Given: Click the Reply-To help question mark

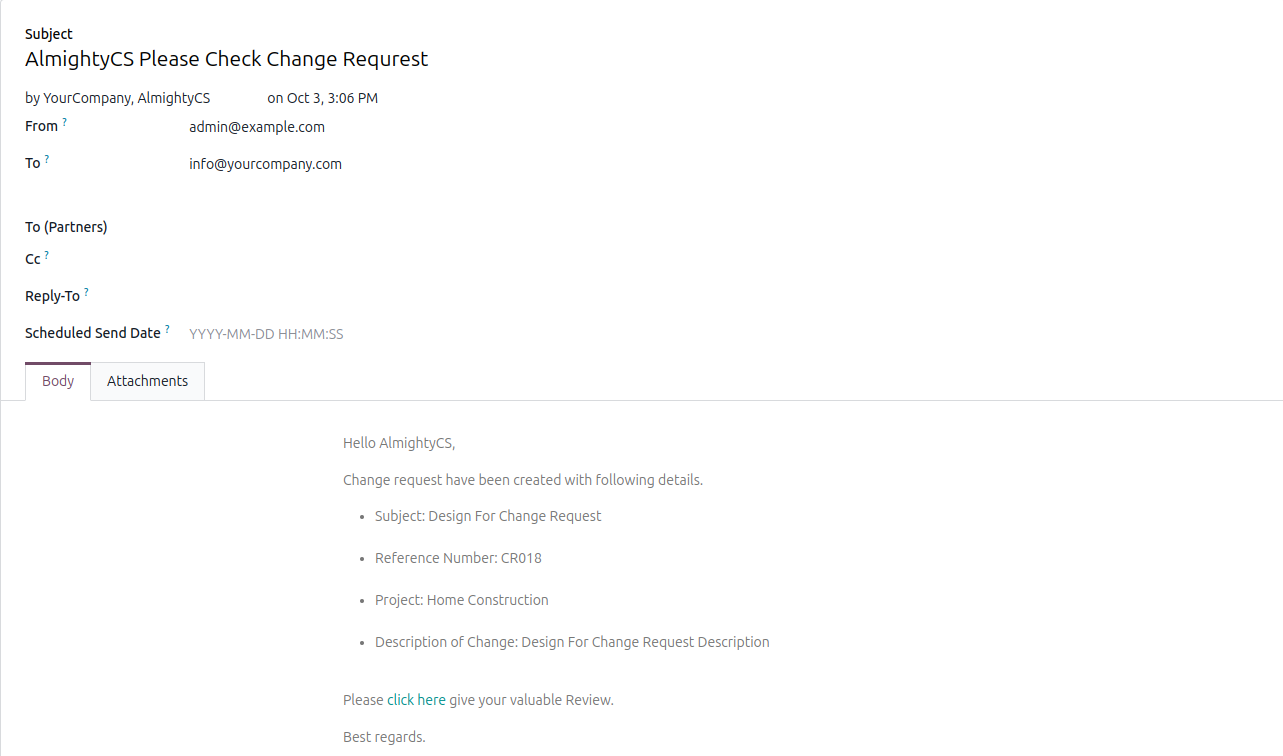Looking at the screenshot, I should pyautogui.click(x=86, y=292).
